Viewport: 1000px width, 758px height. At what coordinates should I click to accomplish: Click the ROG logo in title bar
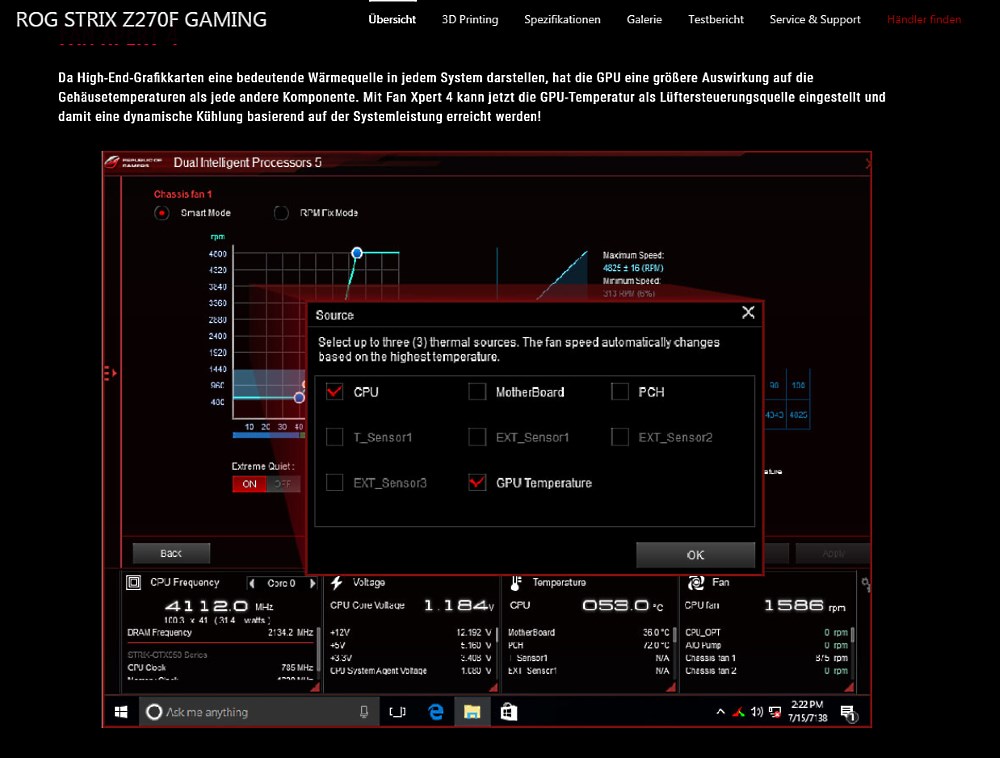pos(133,162)
